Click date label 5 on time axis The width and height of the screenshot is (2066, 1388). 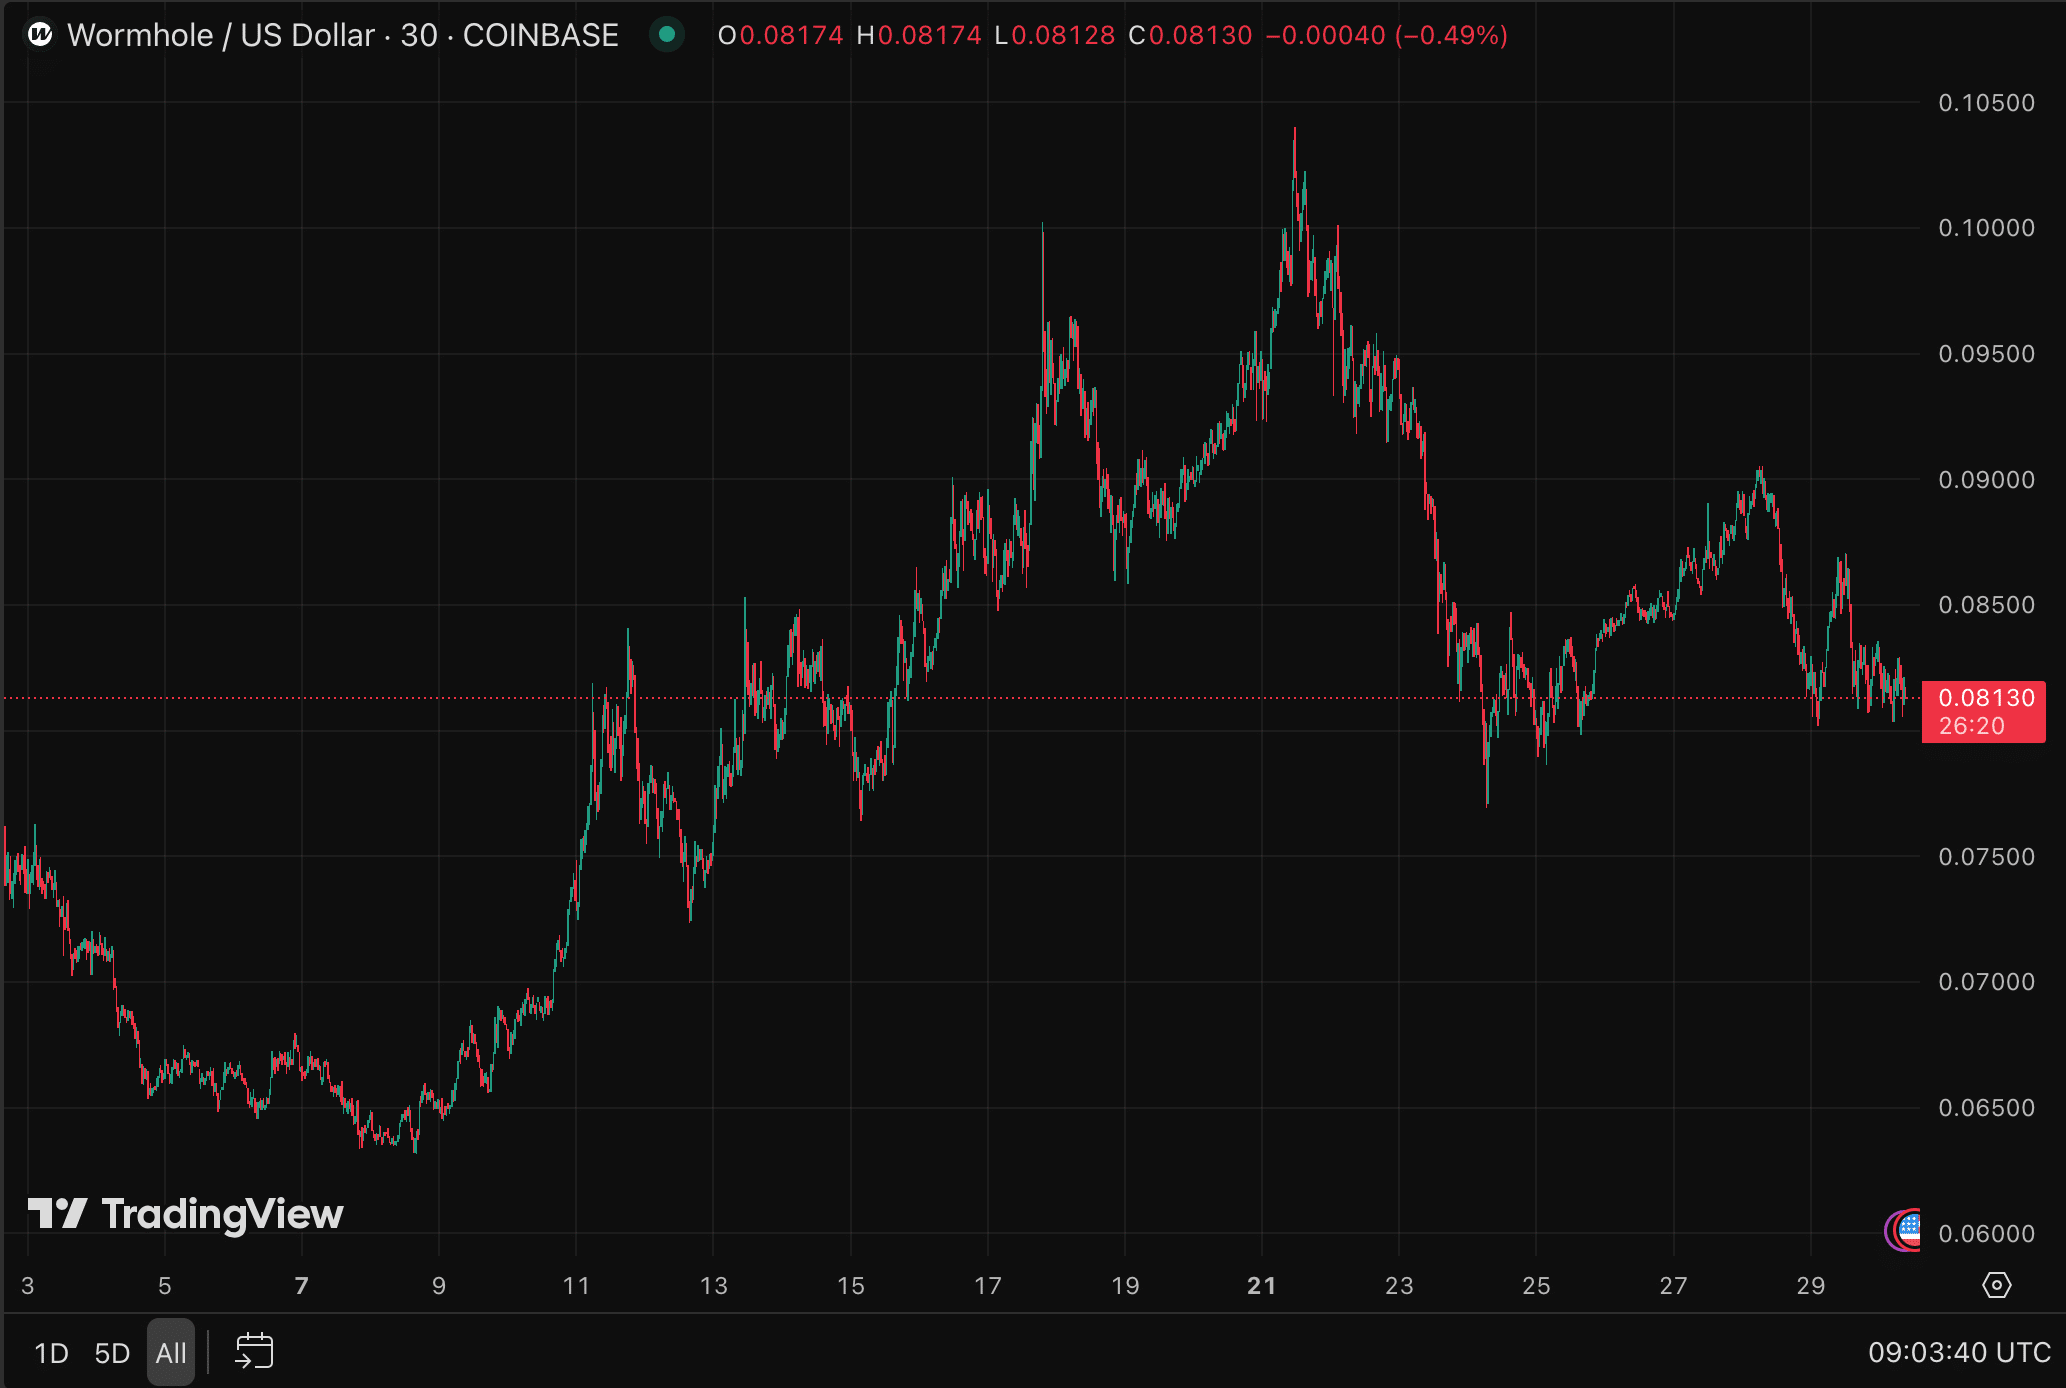pyautogui.click(x=165, y=1286)
